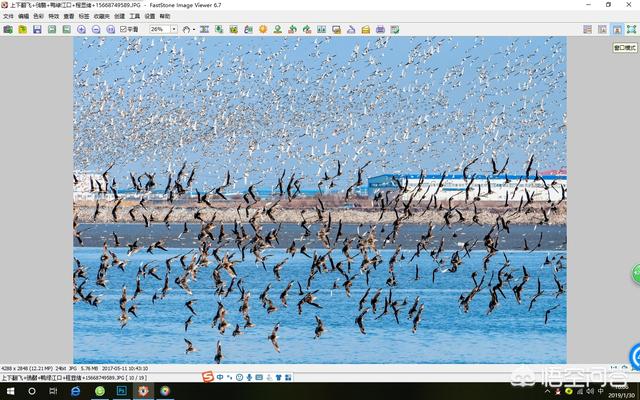
Task: Click the Print icon
Action: (x=380, y=29)
